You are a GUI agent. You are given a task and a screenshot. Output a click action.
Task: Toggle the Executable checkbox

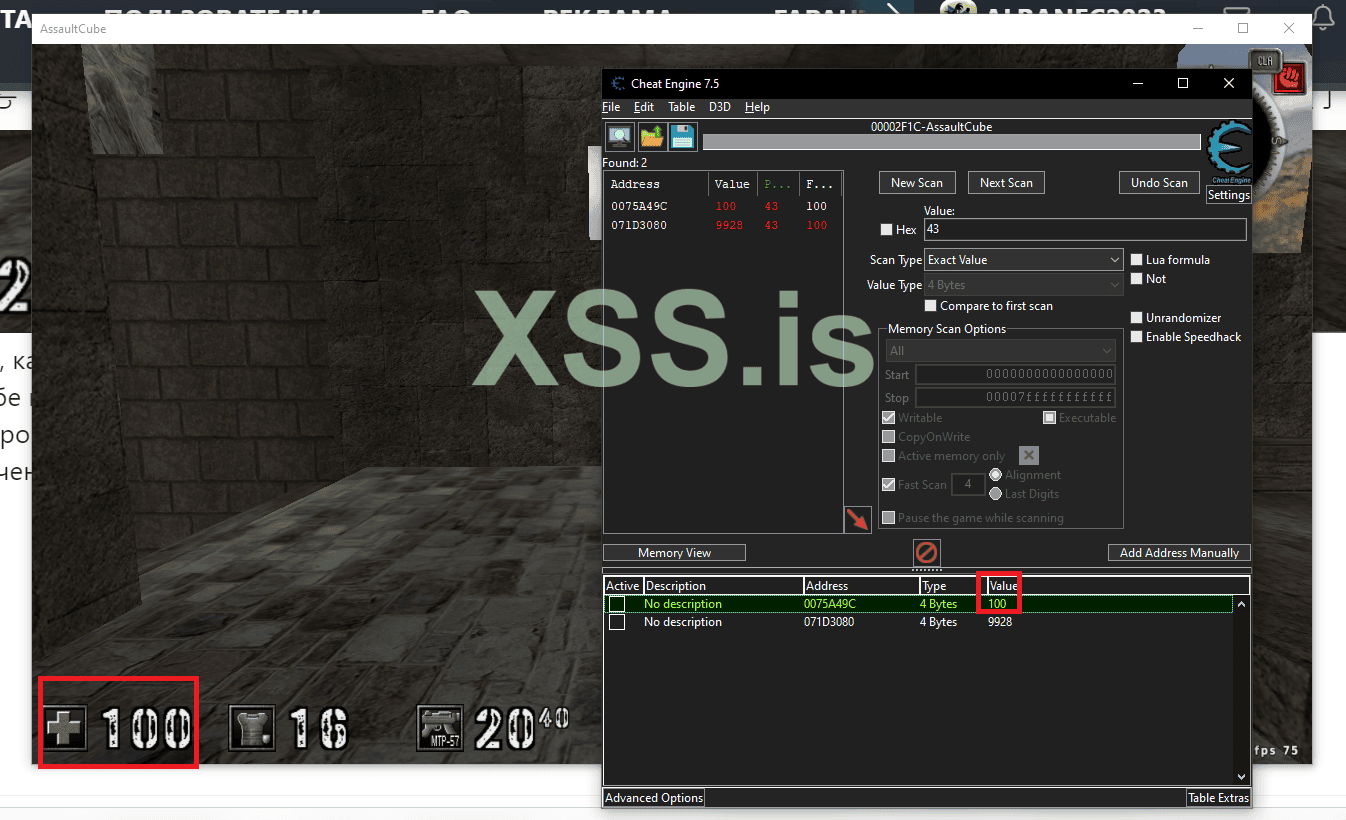point(1050,418)
